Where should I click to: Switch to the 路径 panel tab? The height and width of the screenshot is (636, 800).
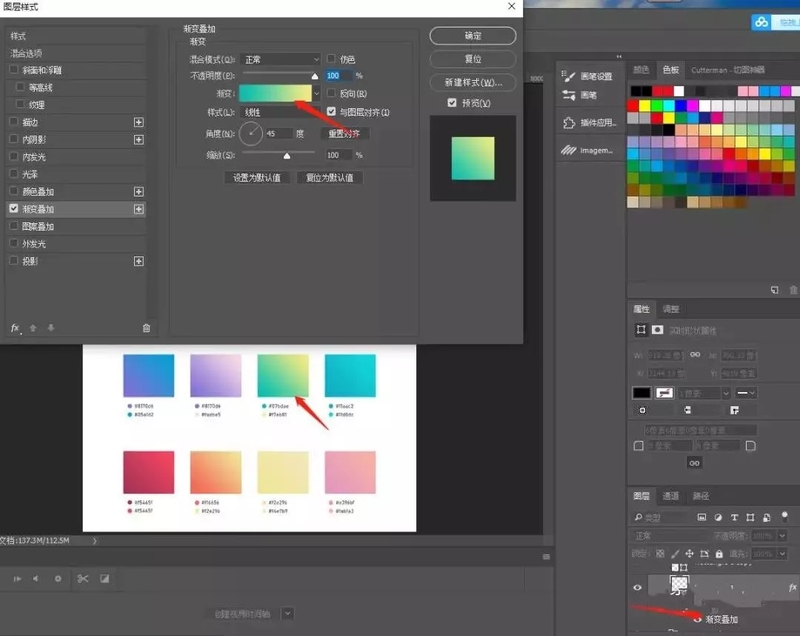pos(701,496)
